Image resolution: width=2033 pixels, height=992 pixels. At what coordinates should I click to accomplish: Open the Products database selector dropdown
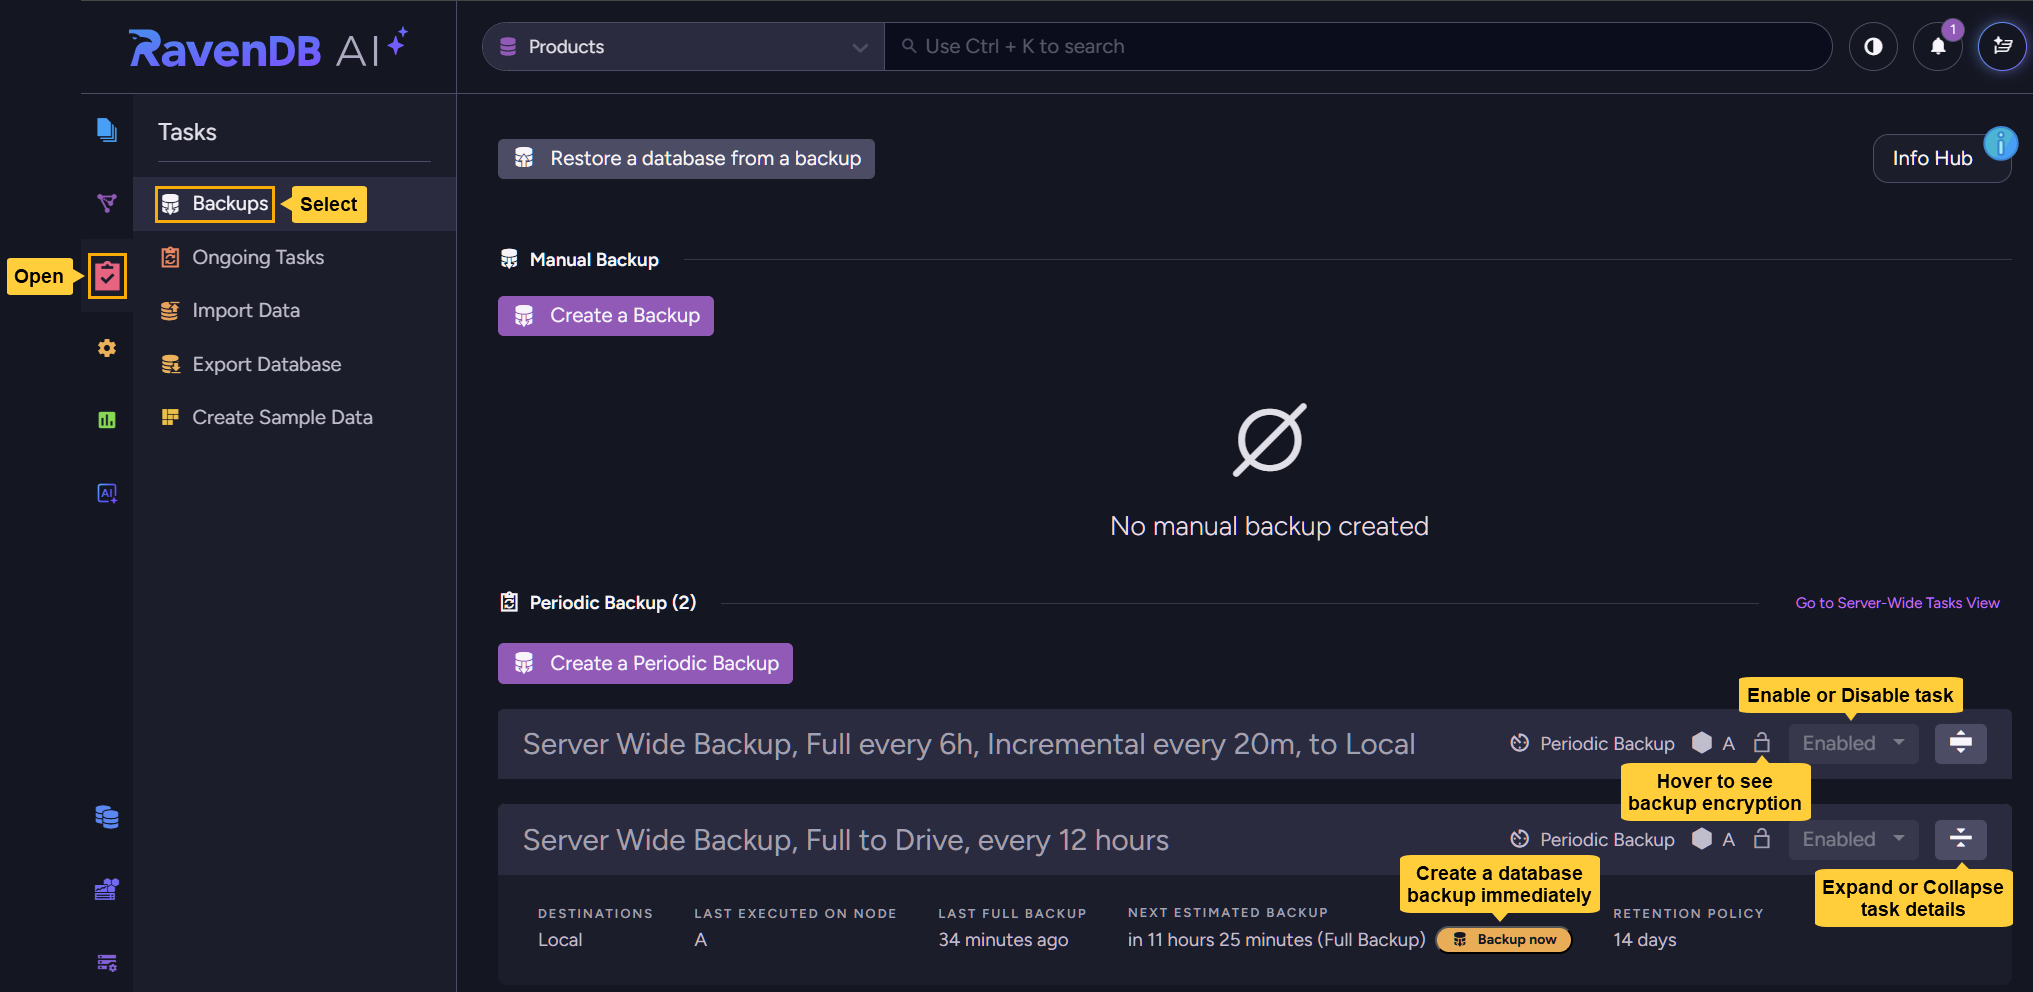click(681, 46)
